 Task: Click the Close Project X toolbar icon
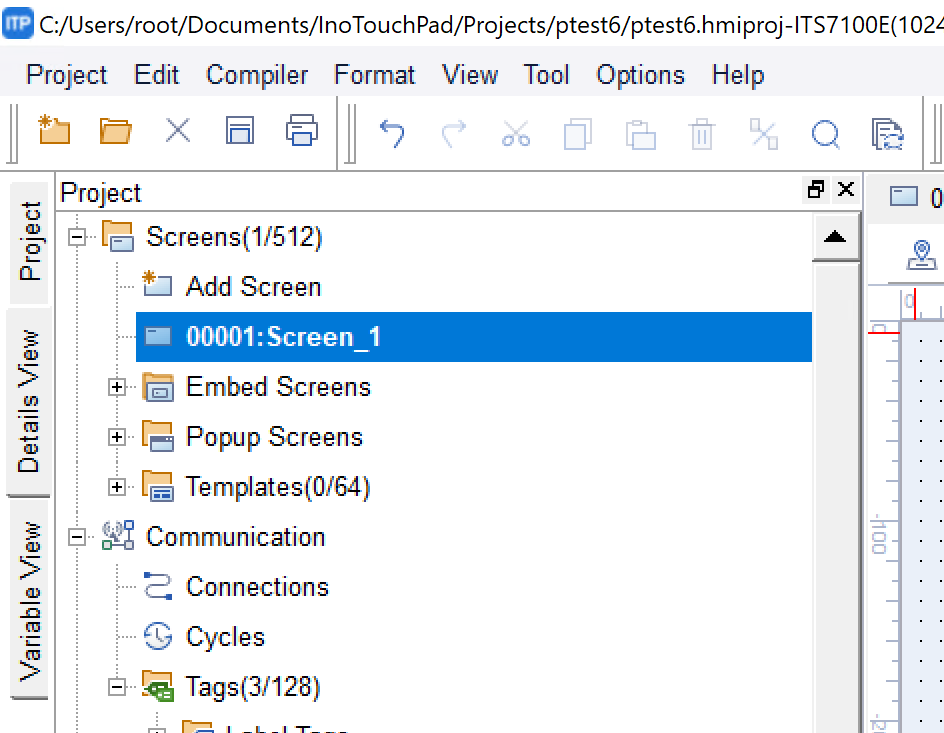pyautogui.click(x=178, y=131)
